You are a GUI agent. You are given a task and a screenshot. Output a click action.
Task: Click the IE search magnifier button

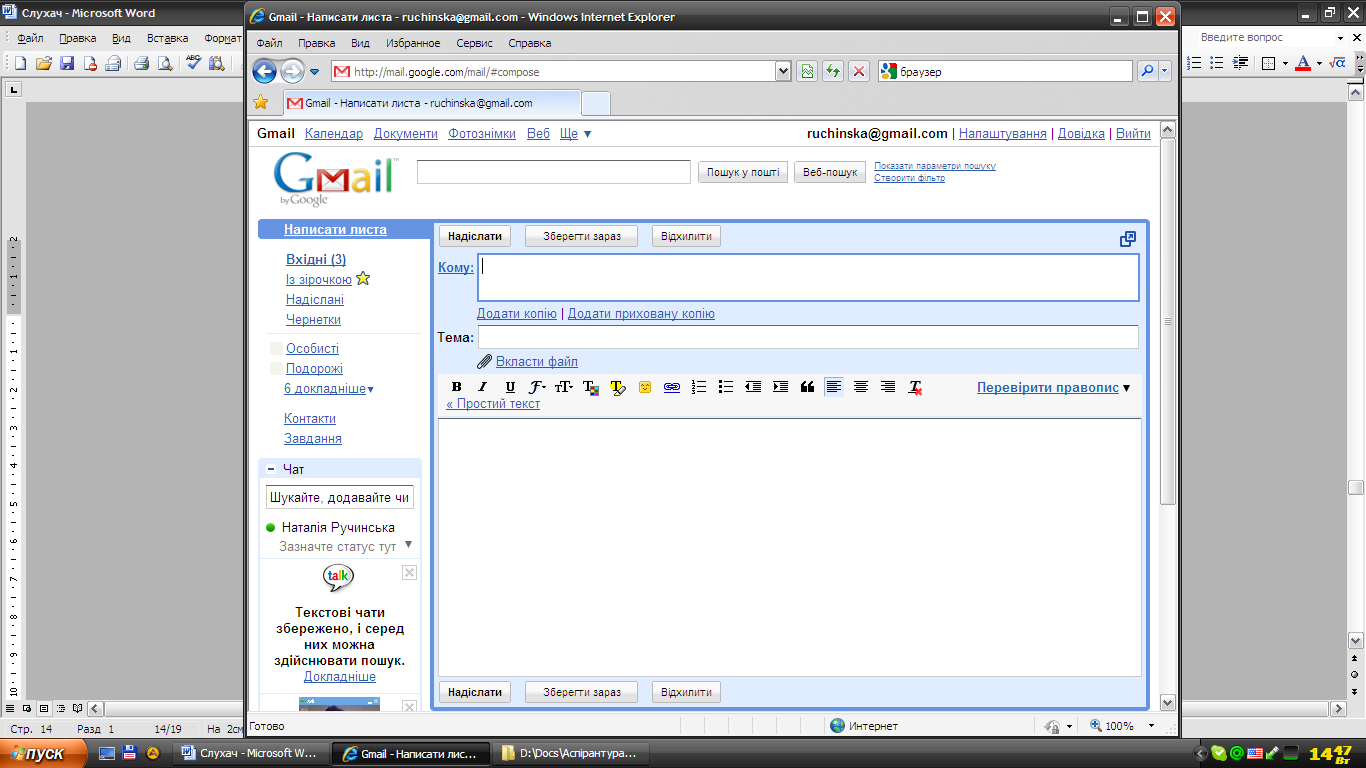point(1146,71)
